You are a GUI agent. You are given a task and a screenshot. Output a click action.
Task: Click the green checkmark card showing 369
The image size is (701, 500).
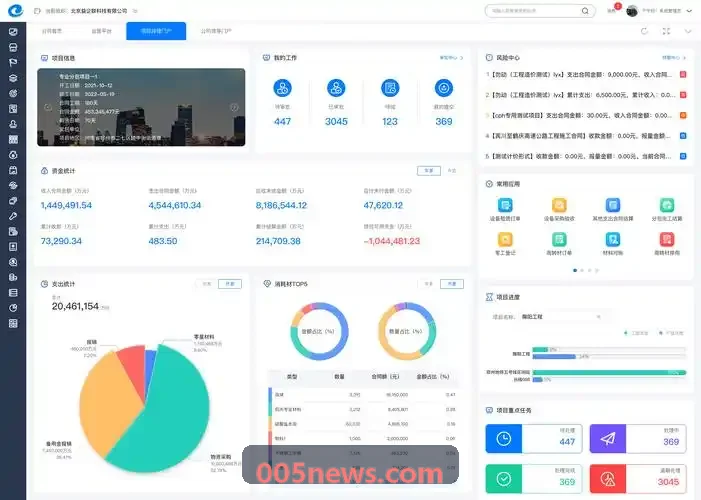[534, 479]
